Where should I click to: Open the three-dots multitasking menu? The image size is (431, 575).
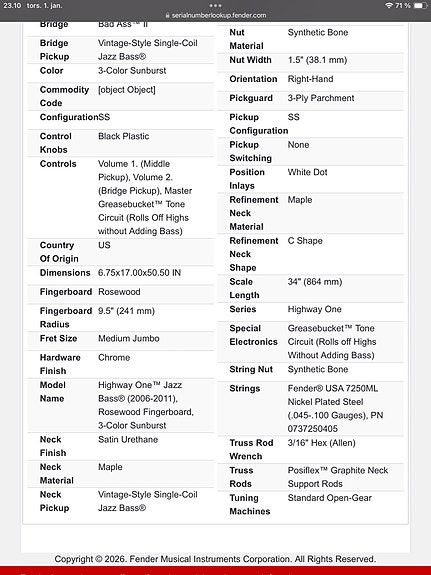(x=215, y=6)
